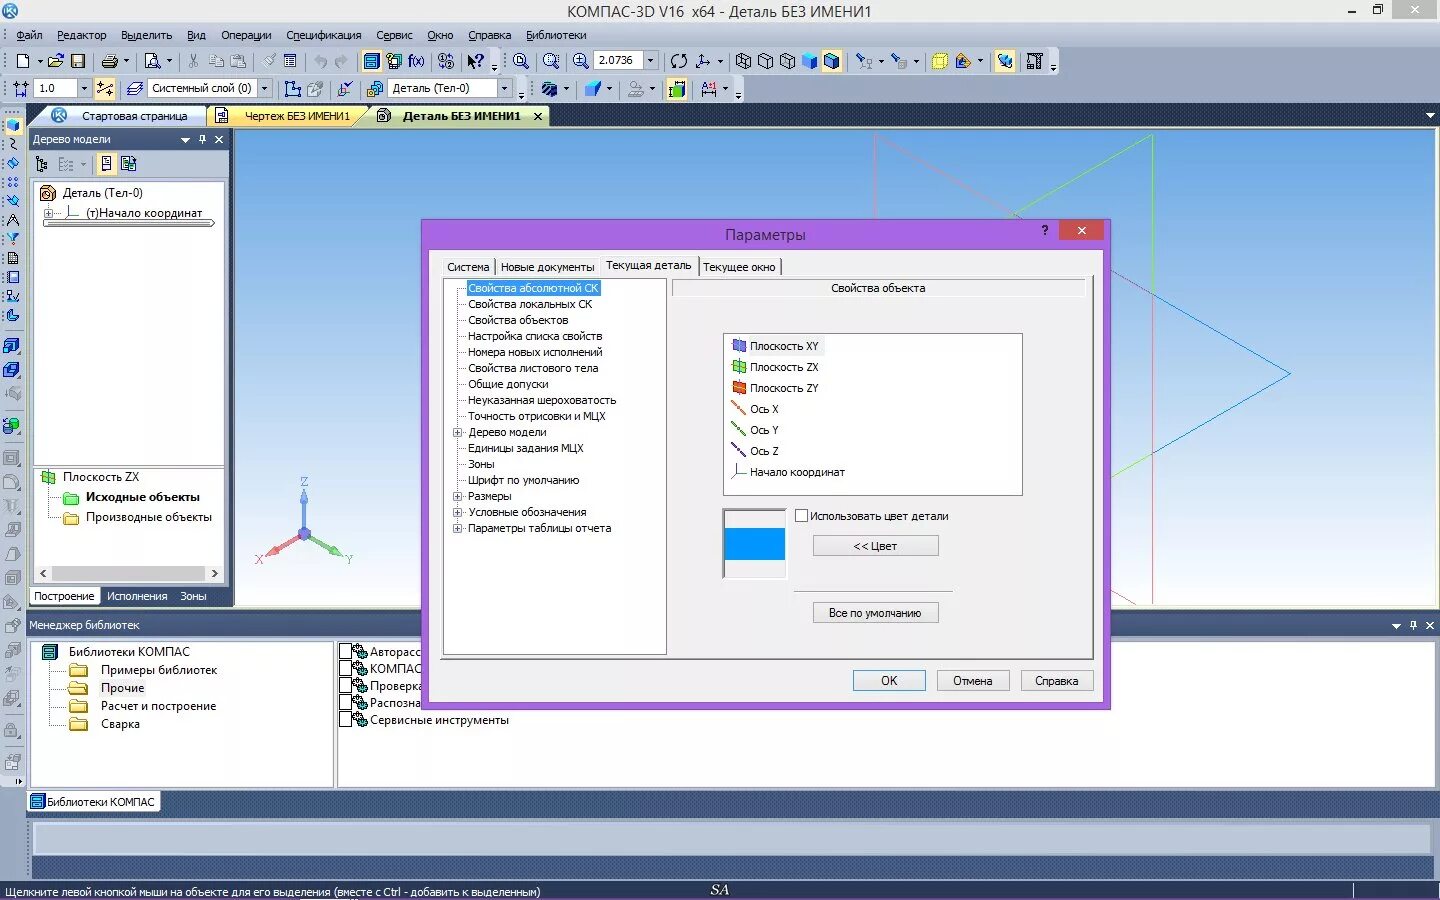The height and width of the screenshot is (900, 1440).
Task: Click the Copy Properties brush icon
Action: point(269,61)
